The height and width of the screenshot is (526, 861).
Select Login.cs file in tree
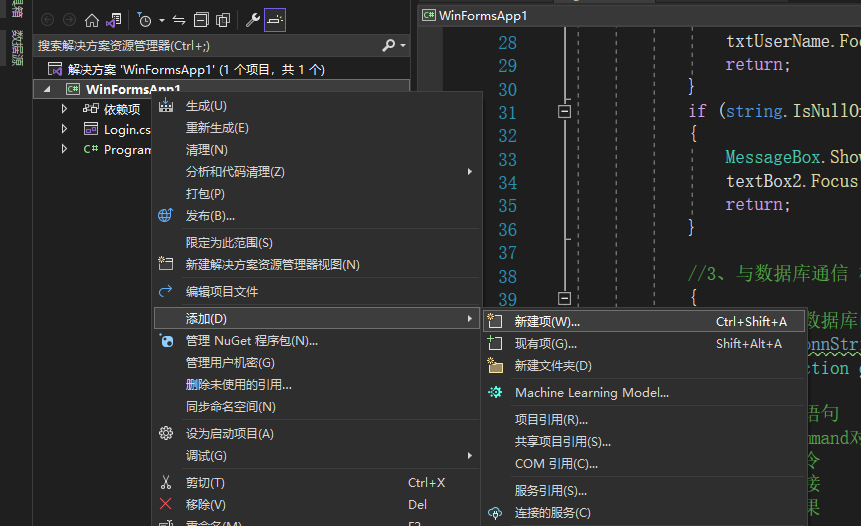[x=127, y=130]
